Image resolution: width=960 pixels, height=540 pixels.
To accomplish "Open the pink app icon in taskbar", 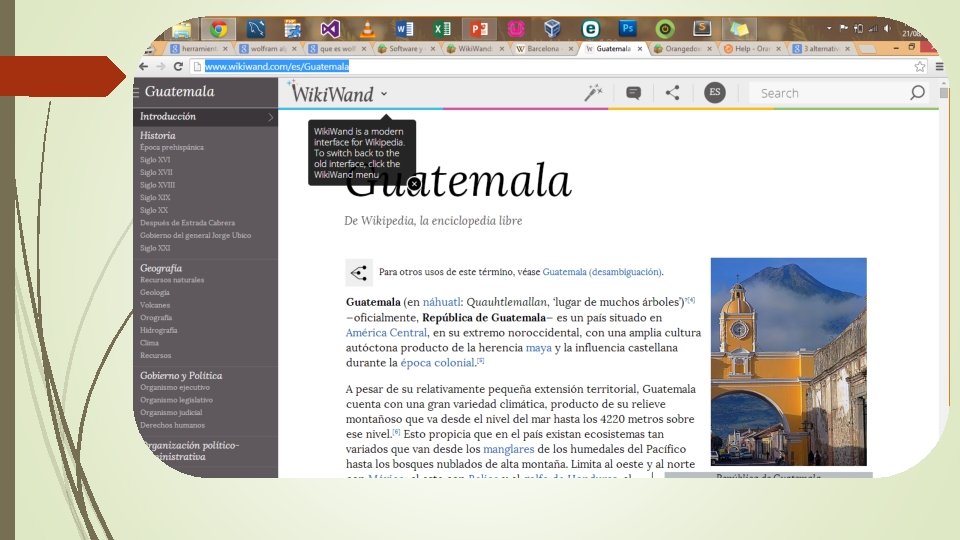I will pos(516,29).
